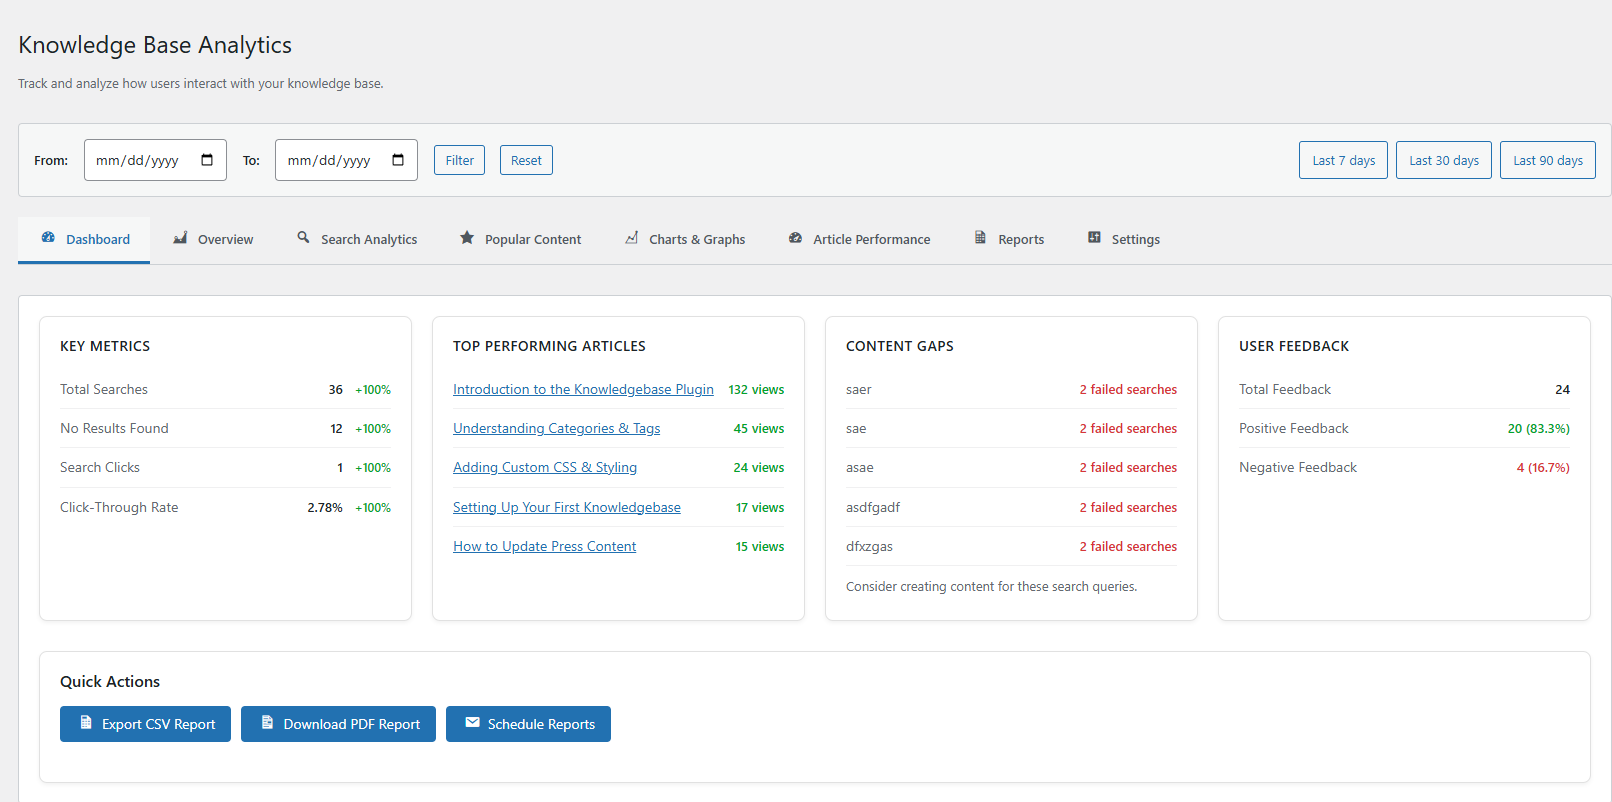Screen dimensions: 1612x802
Task: Click the 'asdfgadf' content gap query
Action: click(x=873, y=507)
